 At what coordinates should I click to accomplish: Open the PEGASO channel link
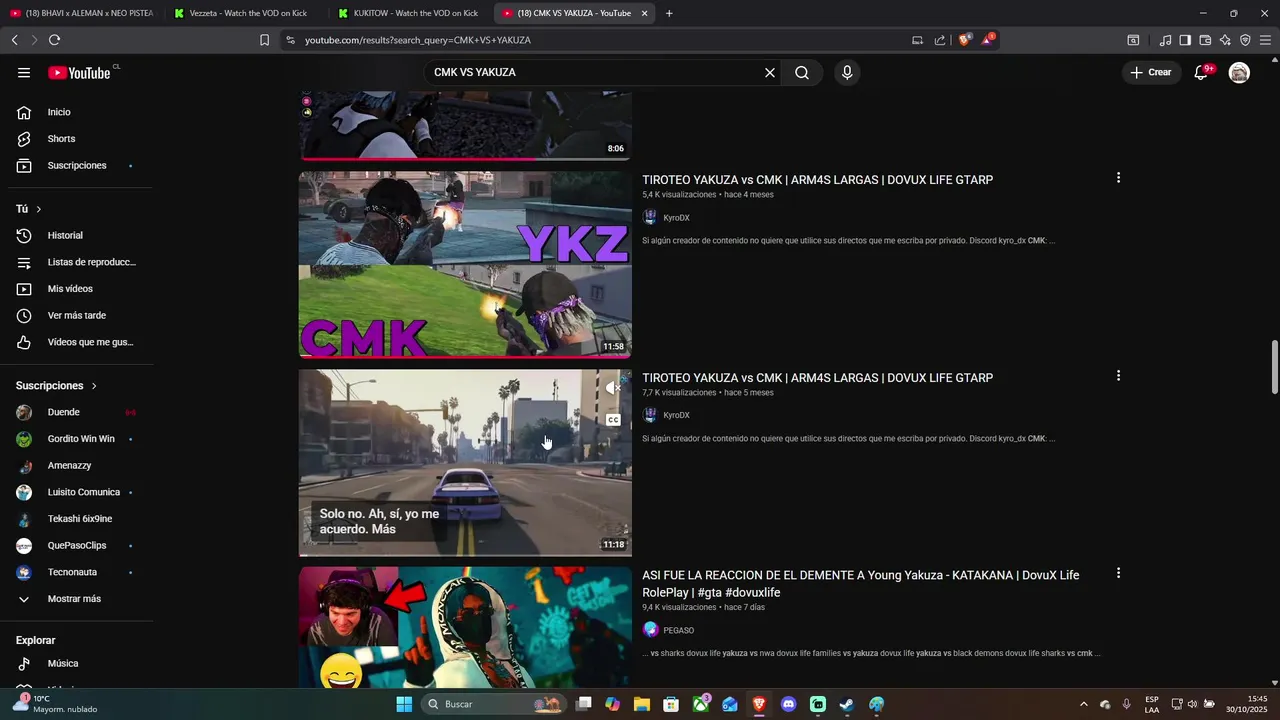point(678,630)
